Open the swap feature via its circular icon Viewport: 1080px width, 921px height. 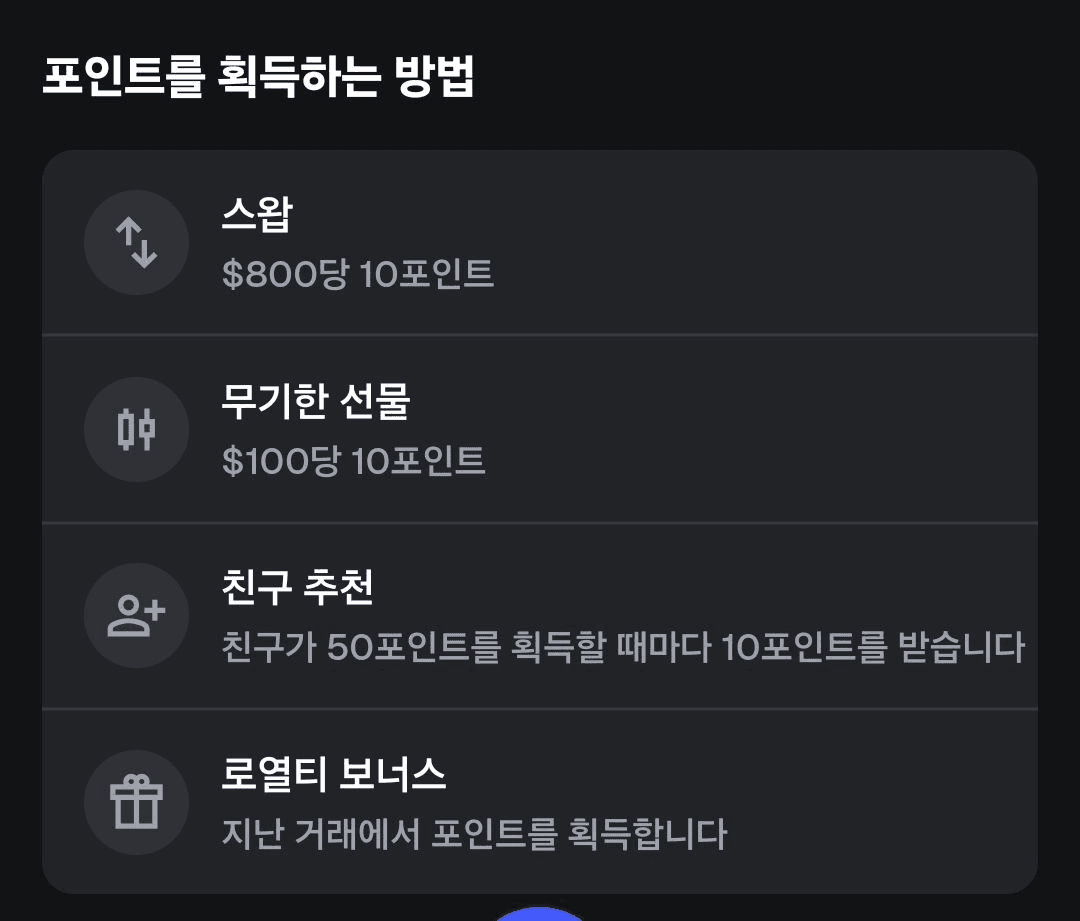tap(136, 242)
